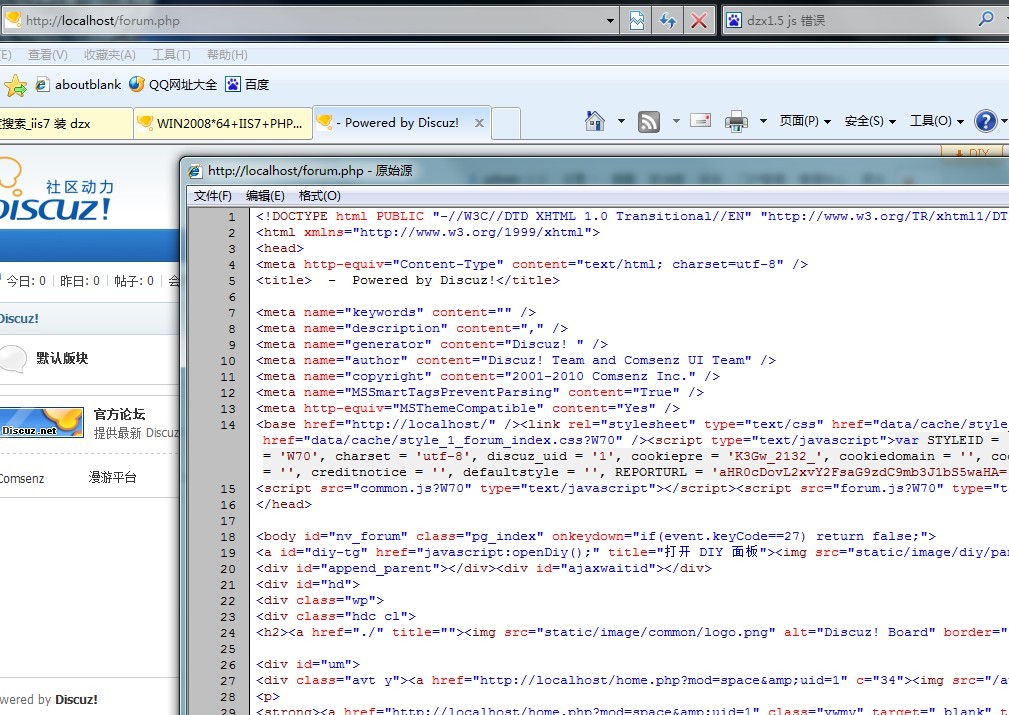Open a new blank tab

click(506, 123)
